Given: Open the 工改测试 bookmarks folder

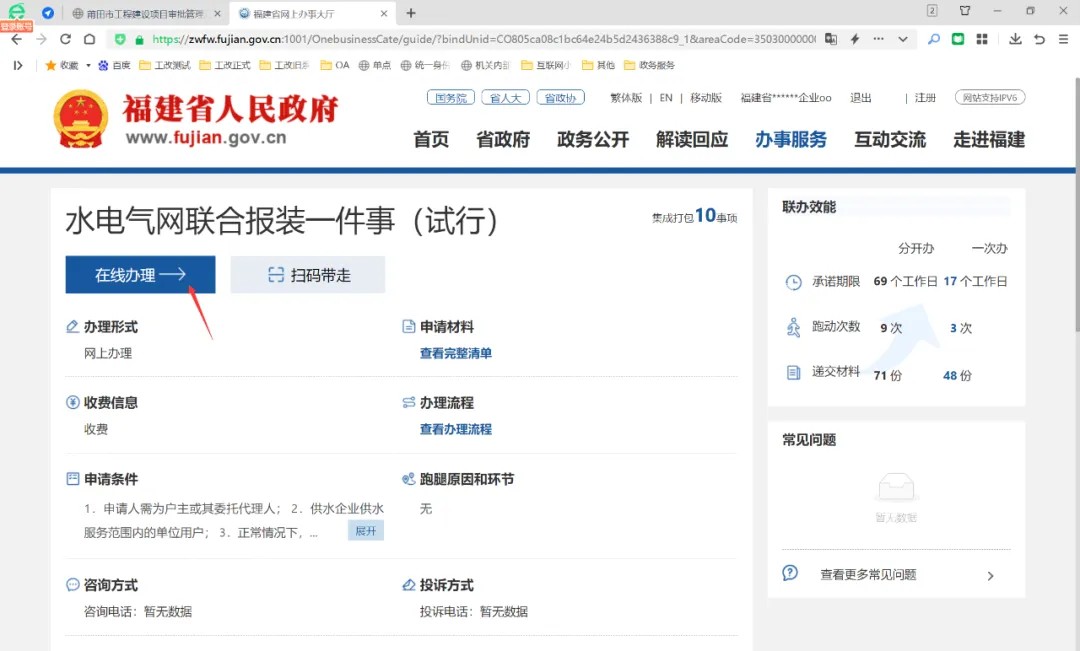Looking at the screenshot, I should [165, 65].
